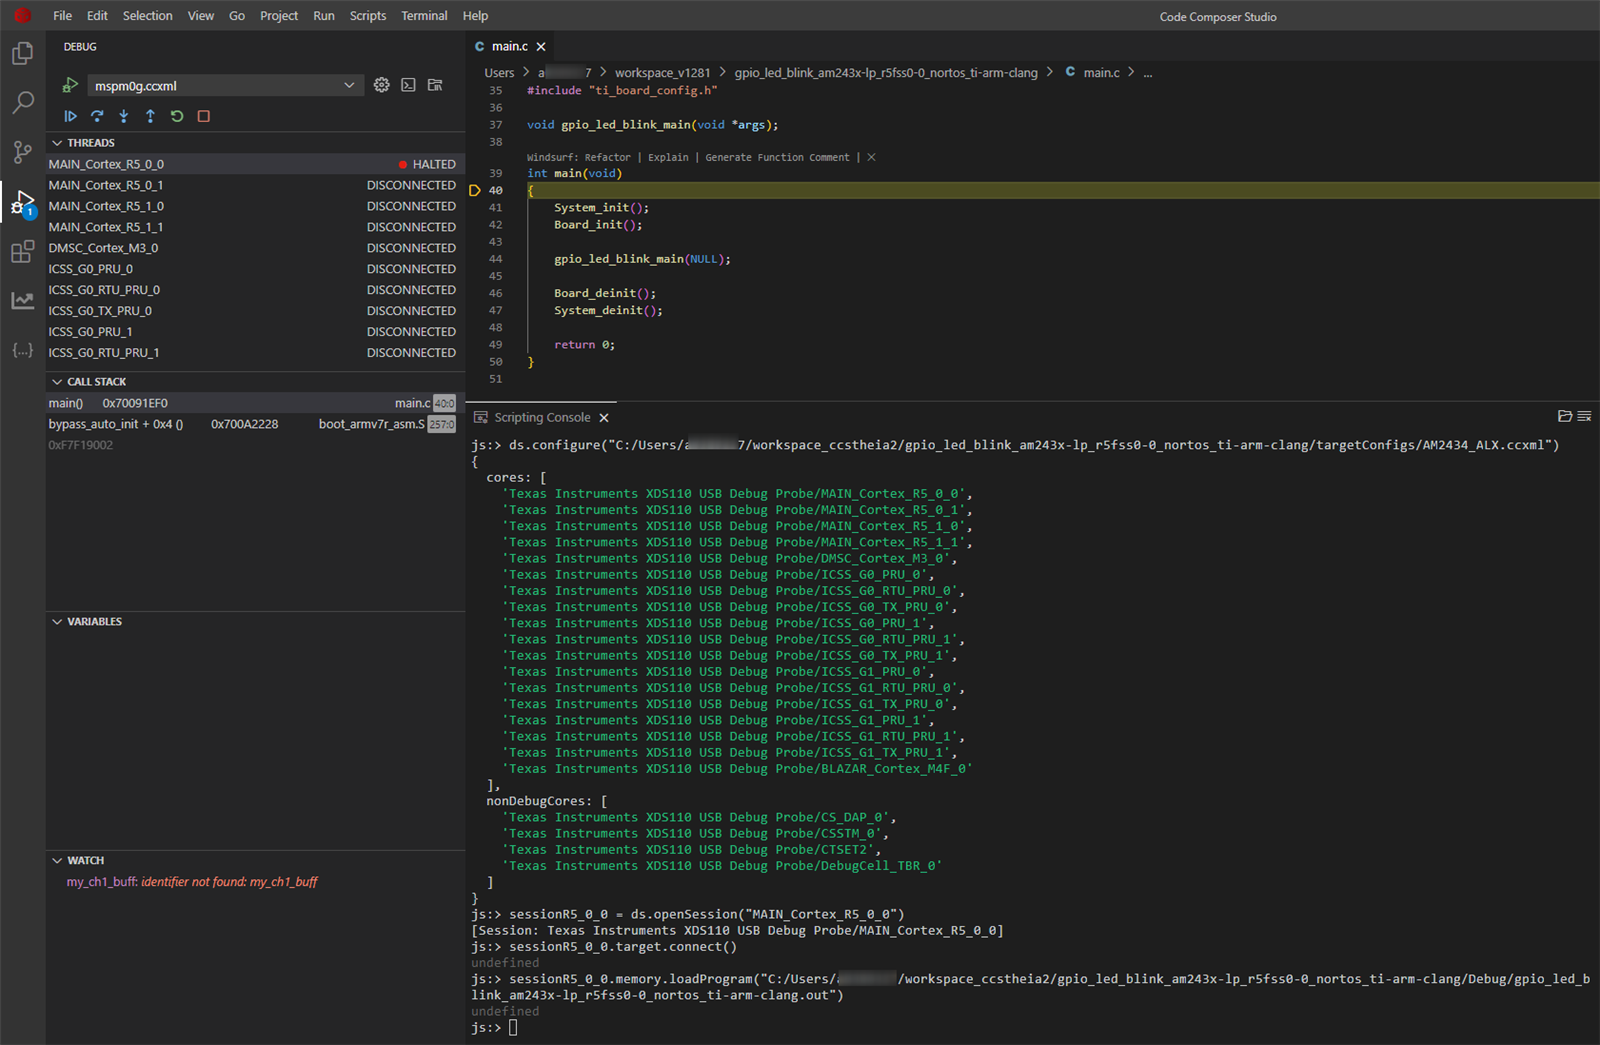This screenshot has height=1045, width=1600.
Task: Open the Explorer view in activity bar
Action: [22, 53]
